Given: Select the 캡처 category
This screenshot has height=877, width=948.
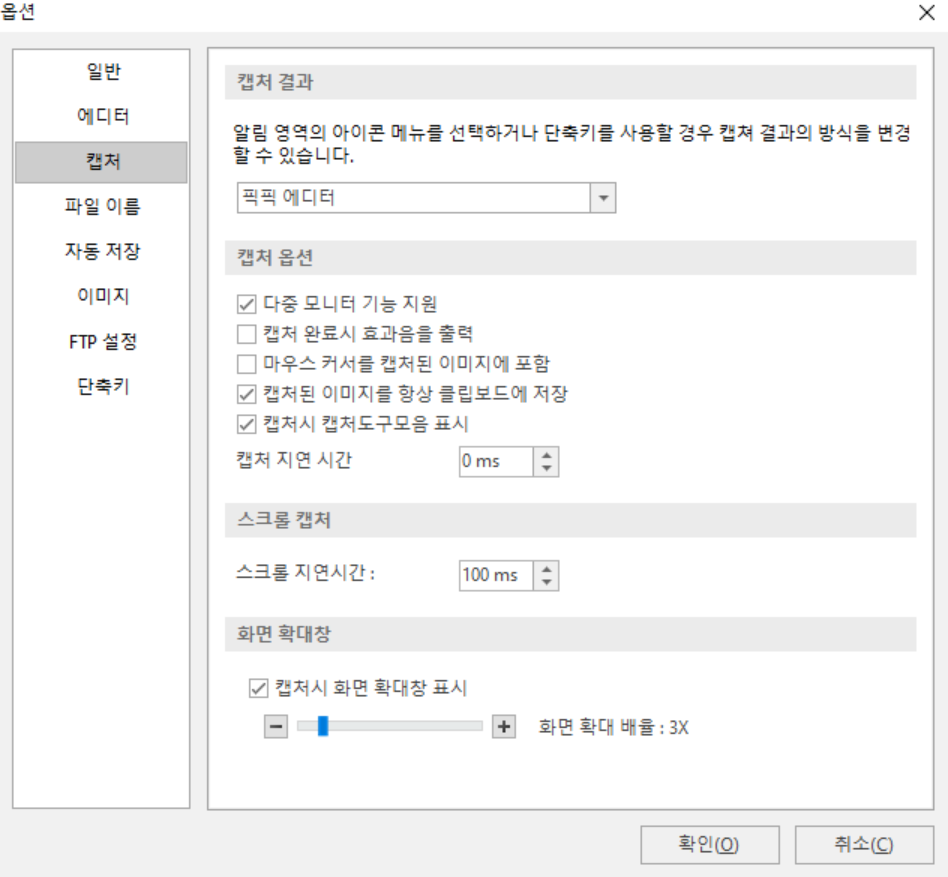Looking at the screenshot, I should [x=102, y=162].
